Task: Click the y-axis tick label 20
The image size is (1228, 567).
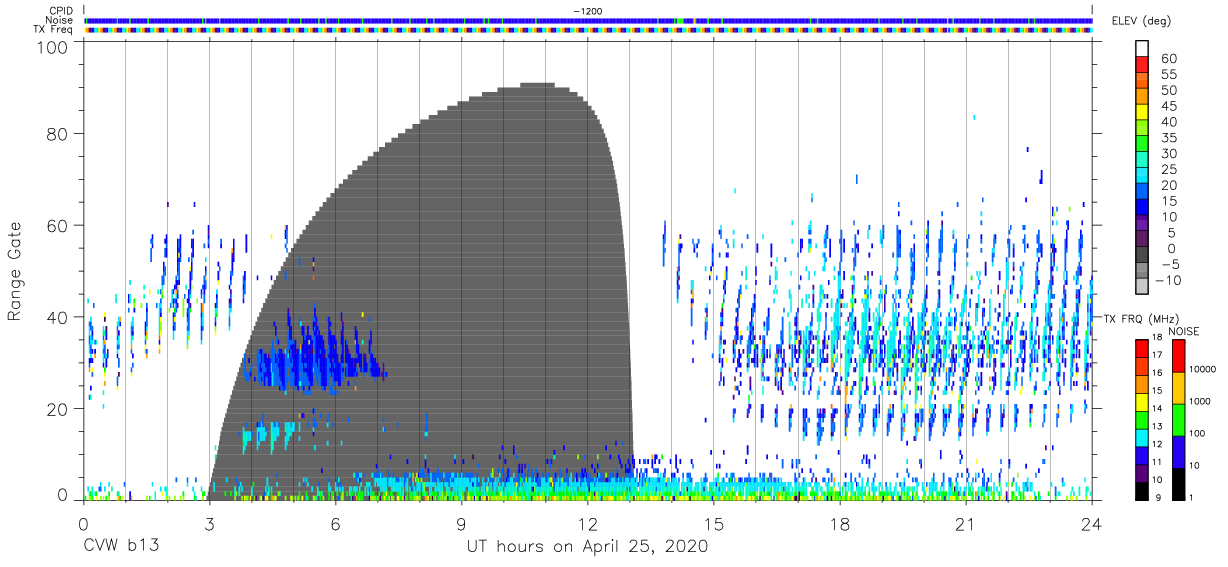Action: pos(58,410)
